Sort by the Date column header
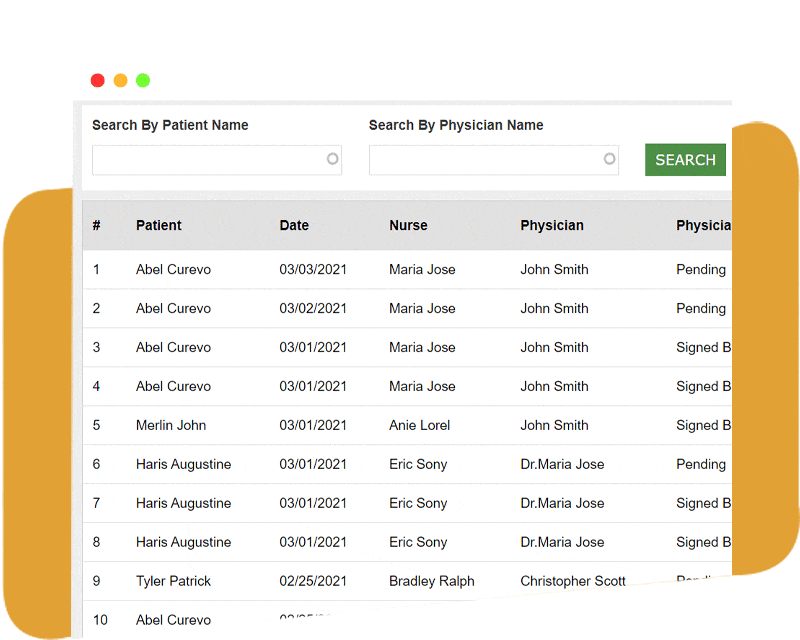The width and height of the screenshot is (800, 640). (294, 225)
